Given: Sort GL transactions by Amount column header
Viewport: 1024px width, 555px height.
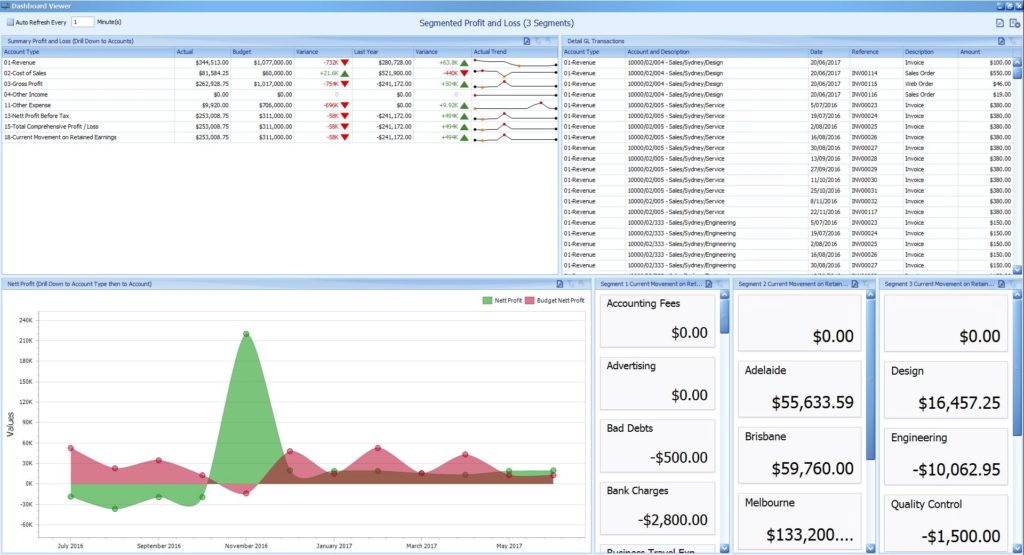Looking at the screenshot, I should point(985,52).
